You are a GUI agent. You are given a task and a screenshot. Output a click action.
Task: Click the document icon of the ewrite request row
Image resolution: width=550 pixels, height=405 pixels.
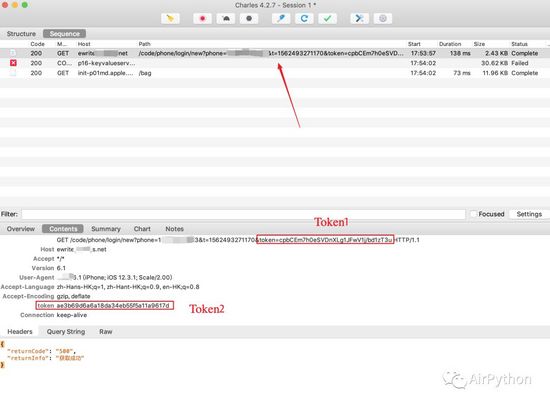point(13,53)
